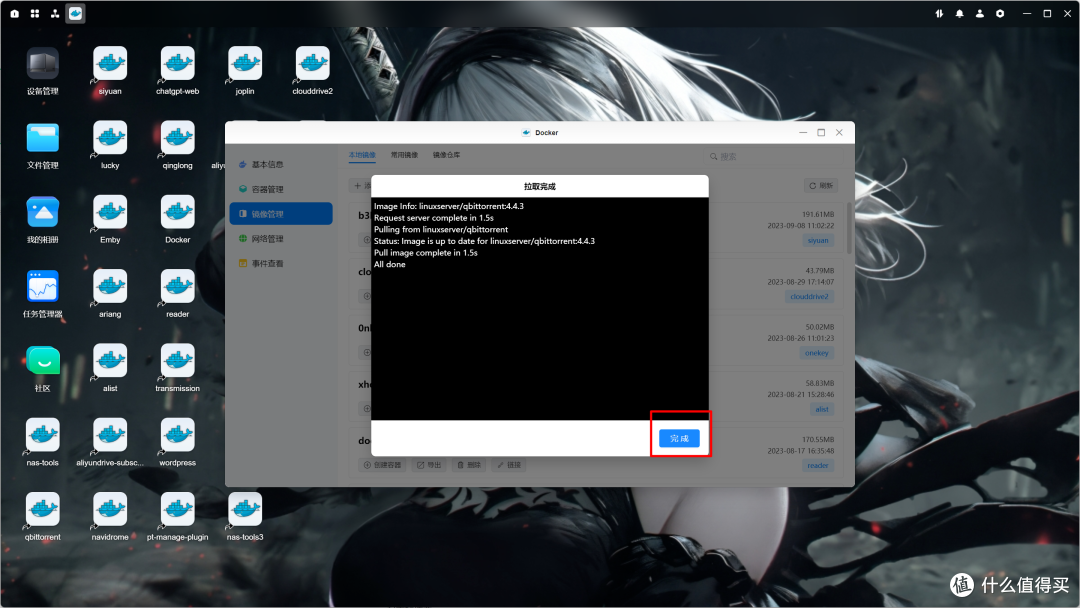The image size is (1080, 608).
Task: Open notifications bell in top bar
Action: 959,13
